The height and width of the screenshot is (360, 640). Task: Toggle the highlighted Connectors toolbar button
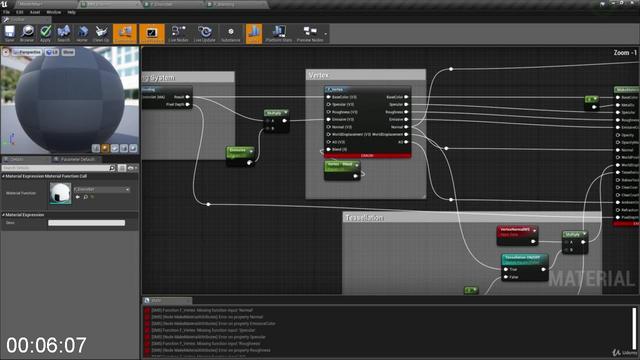[124, 33]
